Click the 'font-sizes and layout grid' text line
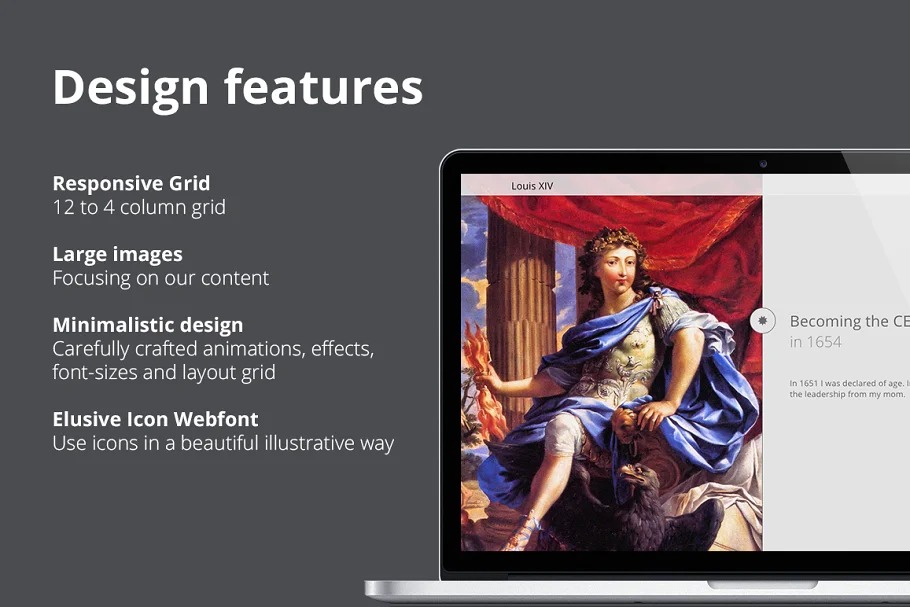 pos(164,372)
